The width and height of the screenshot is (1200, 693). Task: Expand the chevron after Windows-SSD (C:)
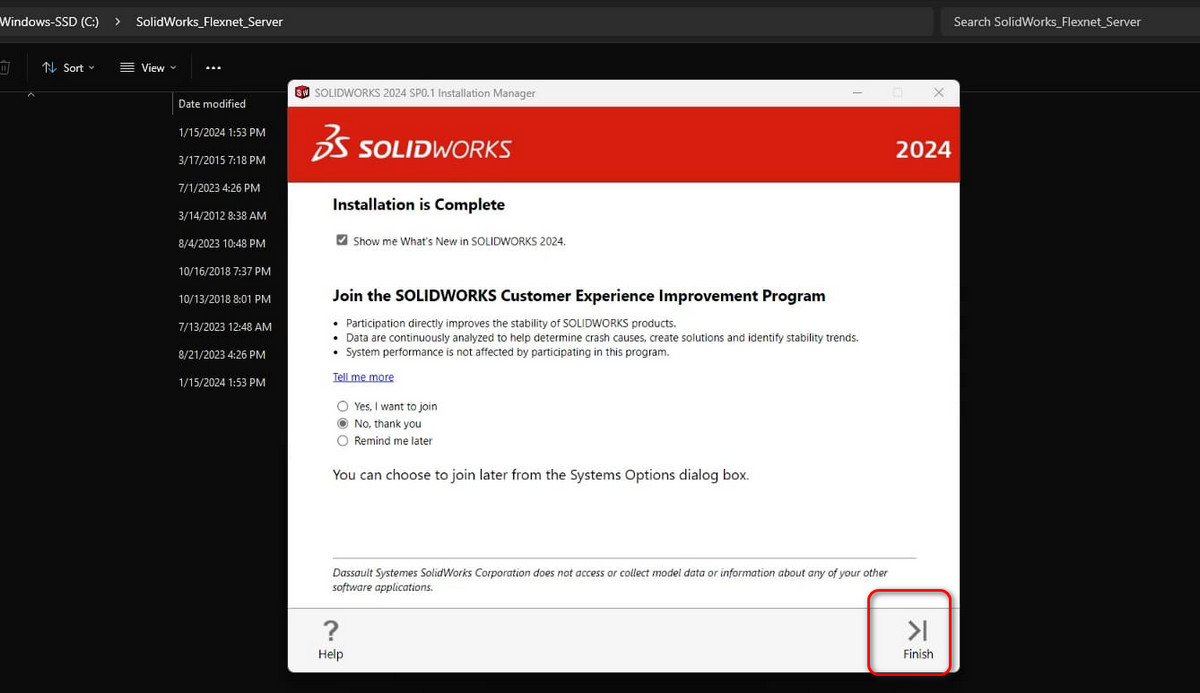[118, 21]
